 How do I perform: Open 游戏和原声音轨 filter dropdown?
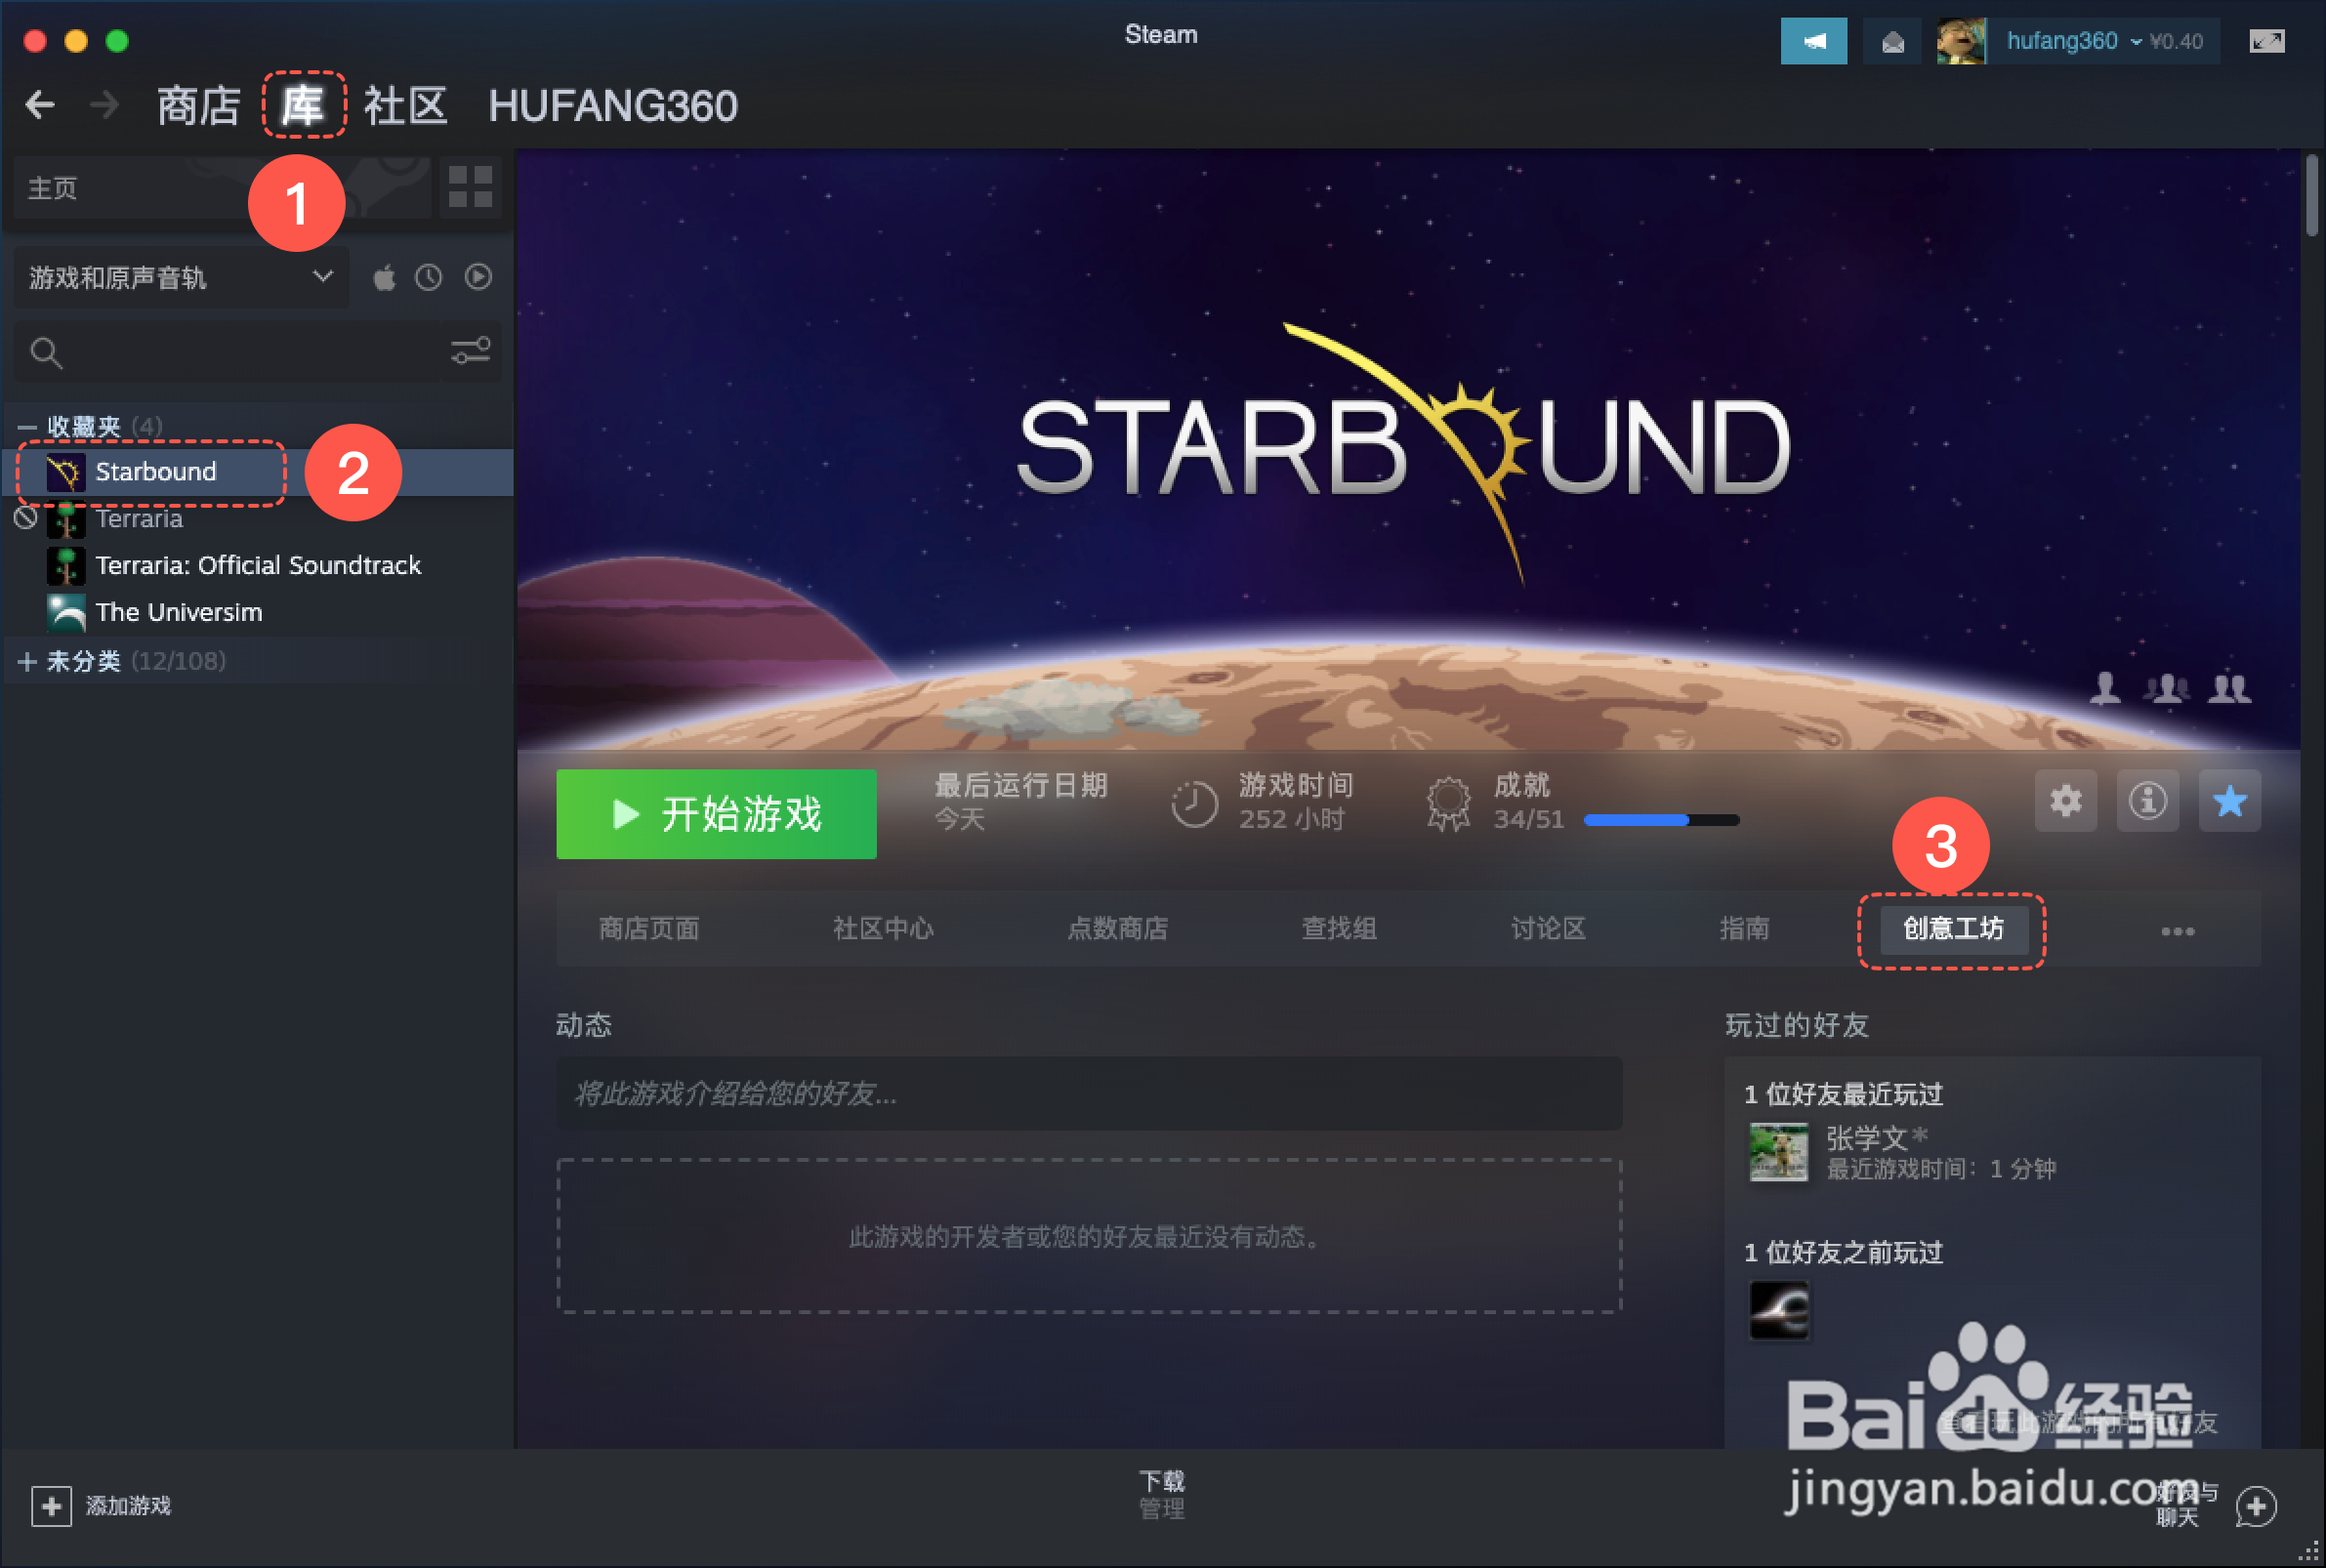(x=181, y=277)
